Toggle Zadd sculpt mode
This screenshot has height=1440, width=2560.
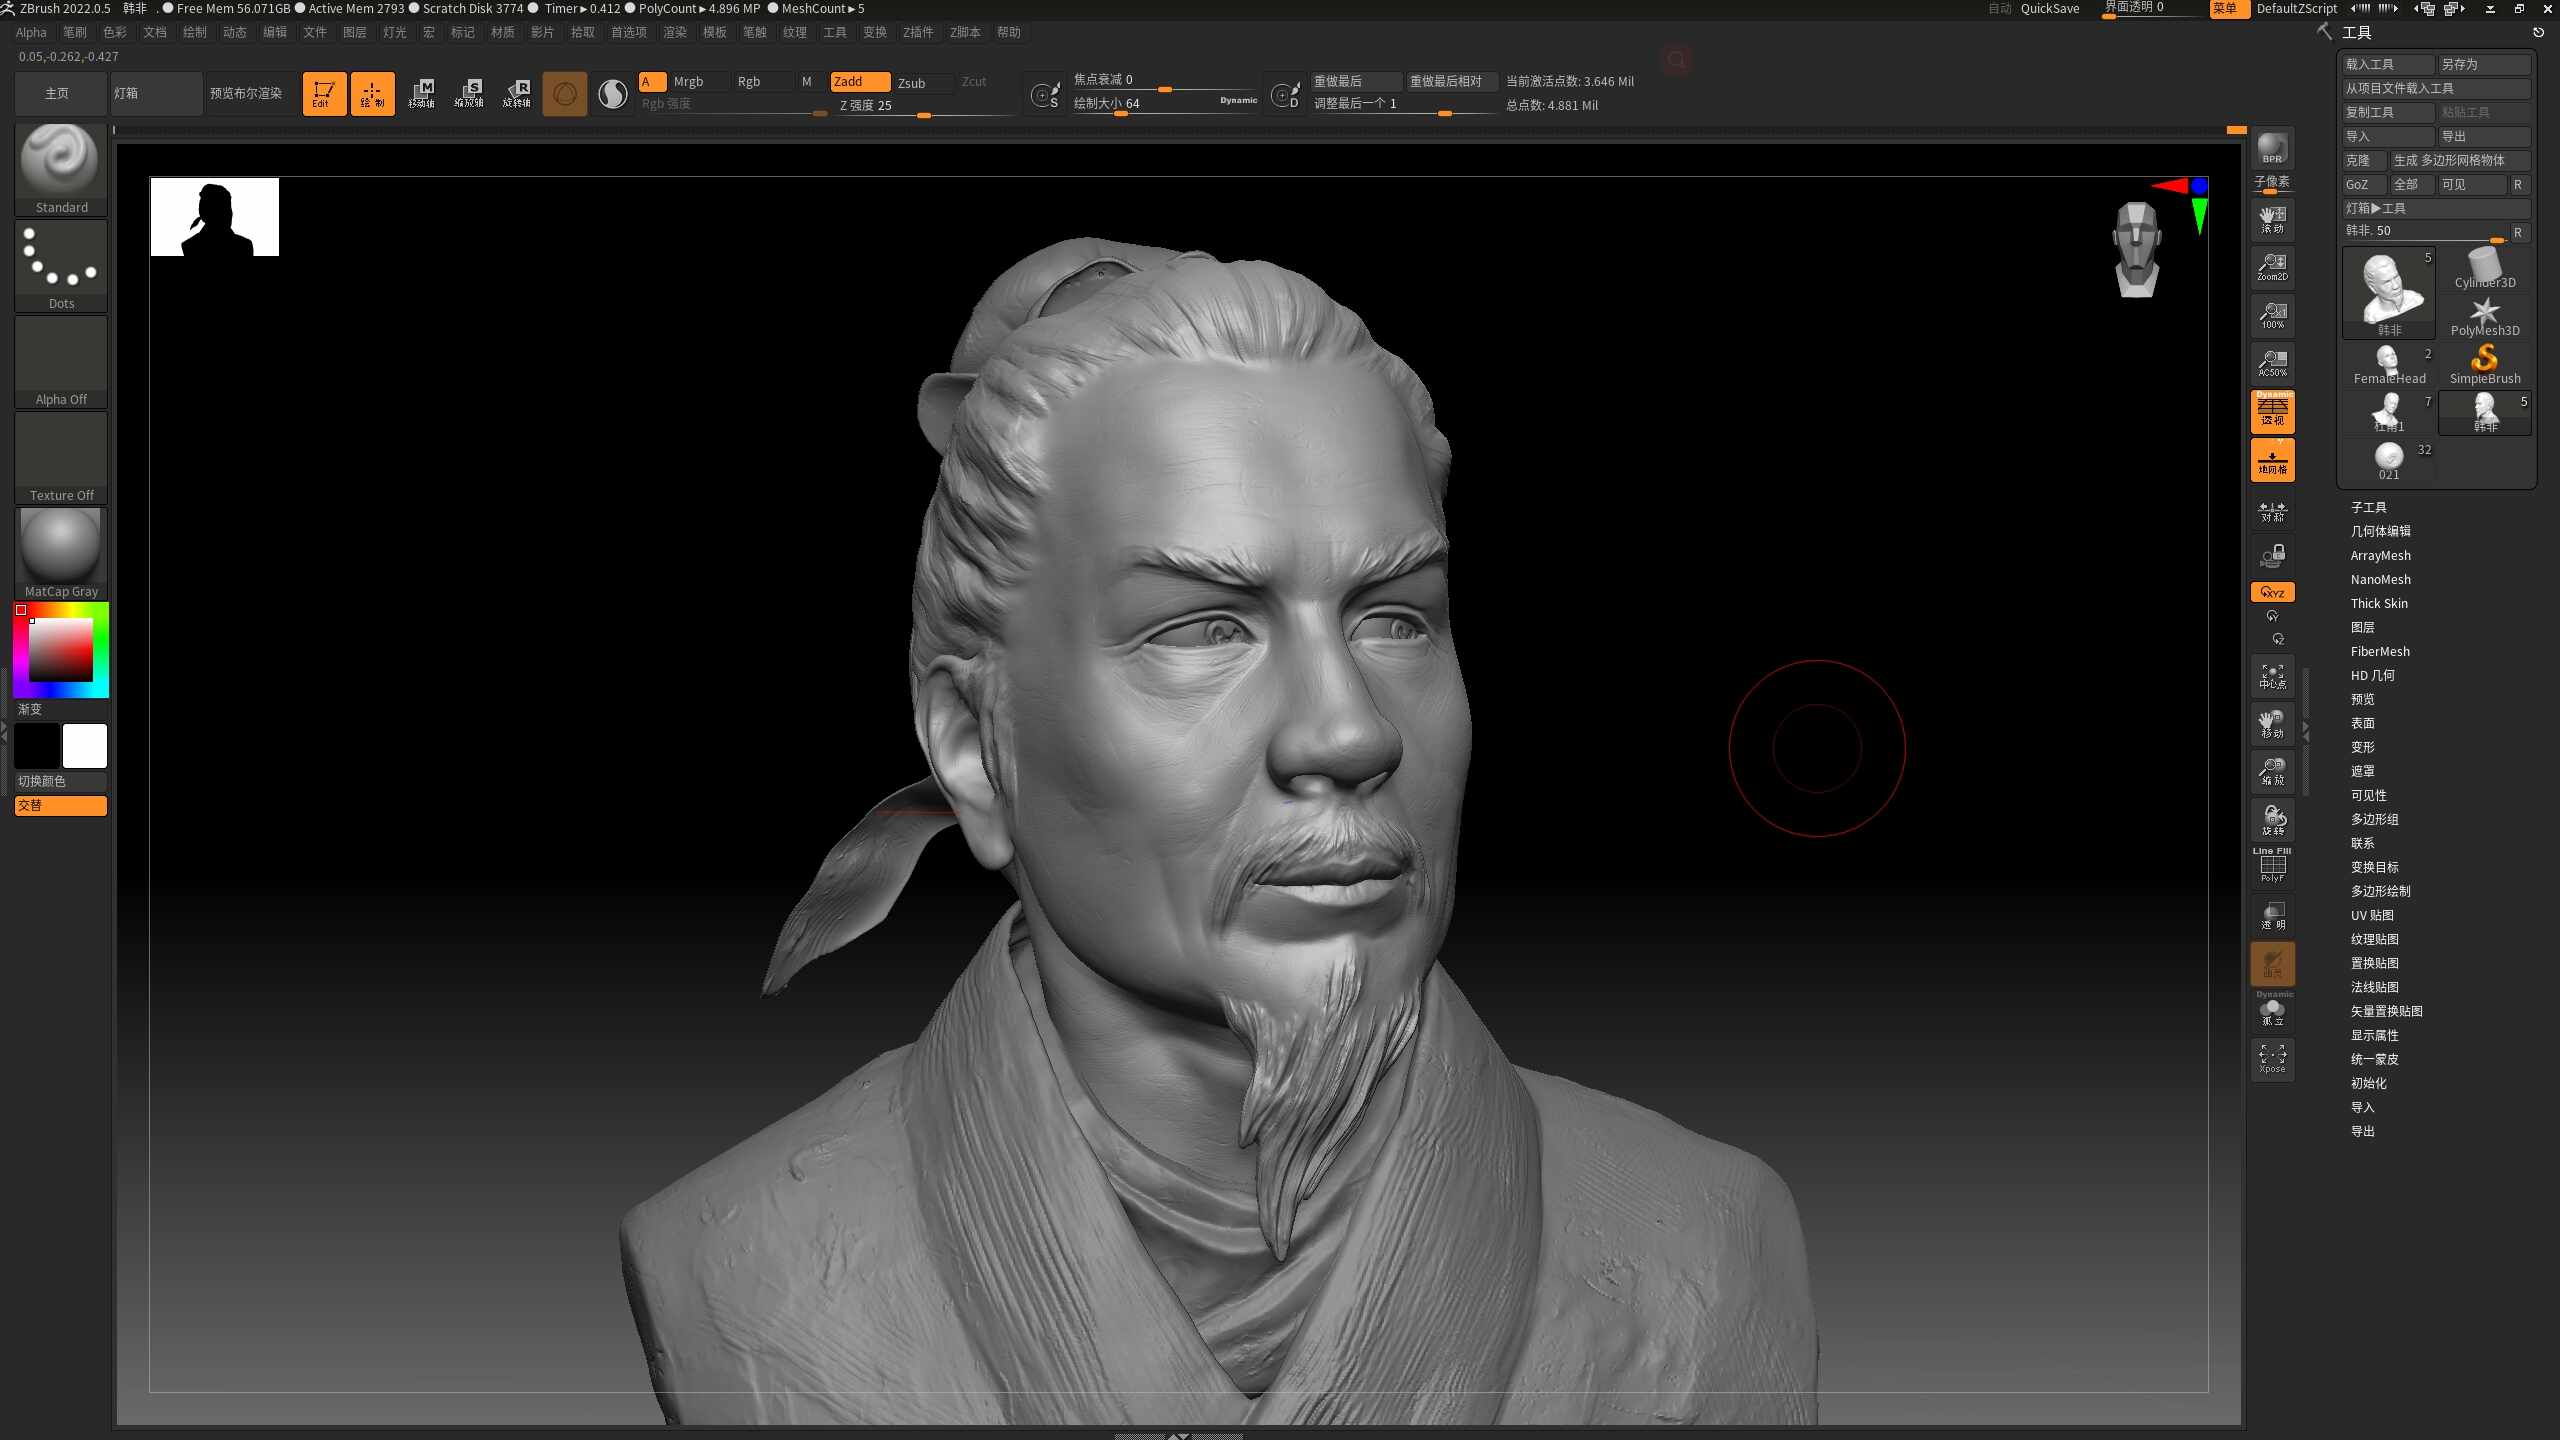pos(860,82)
